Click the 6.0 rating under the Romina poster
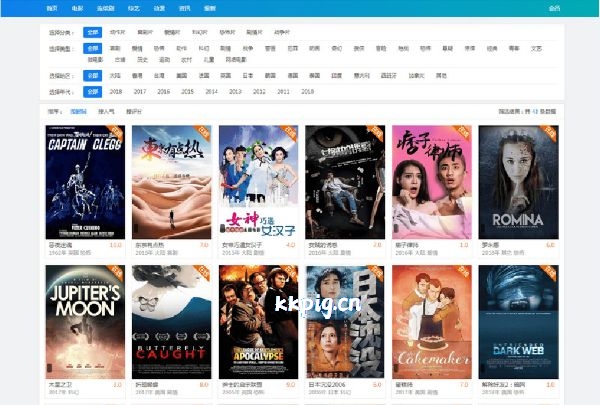Screen dimensions: 600x405 click(550, 245)
